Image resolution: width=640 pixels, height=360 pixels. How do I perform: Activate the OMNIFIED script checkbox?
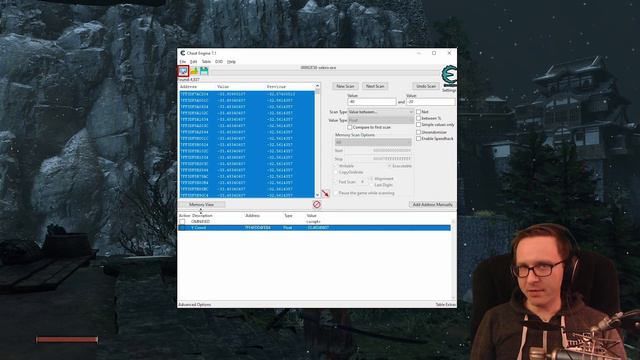coord(182,222)
